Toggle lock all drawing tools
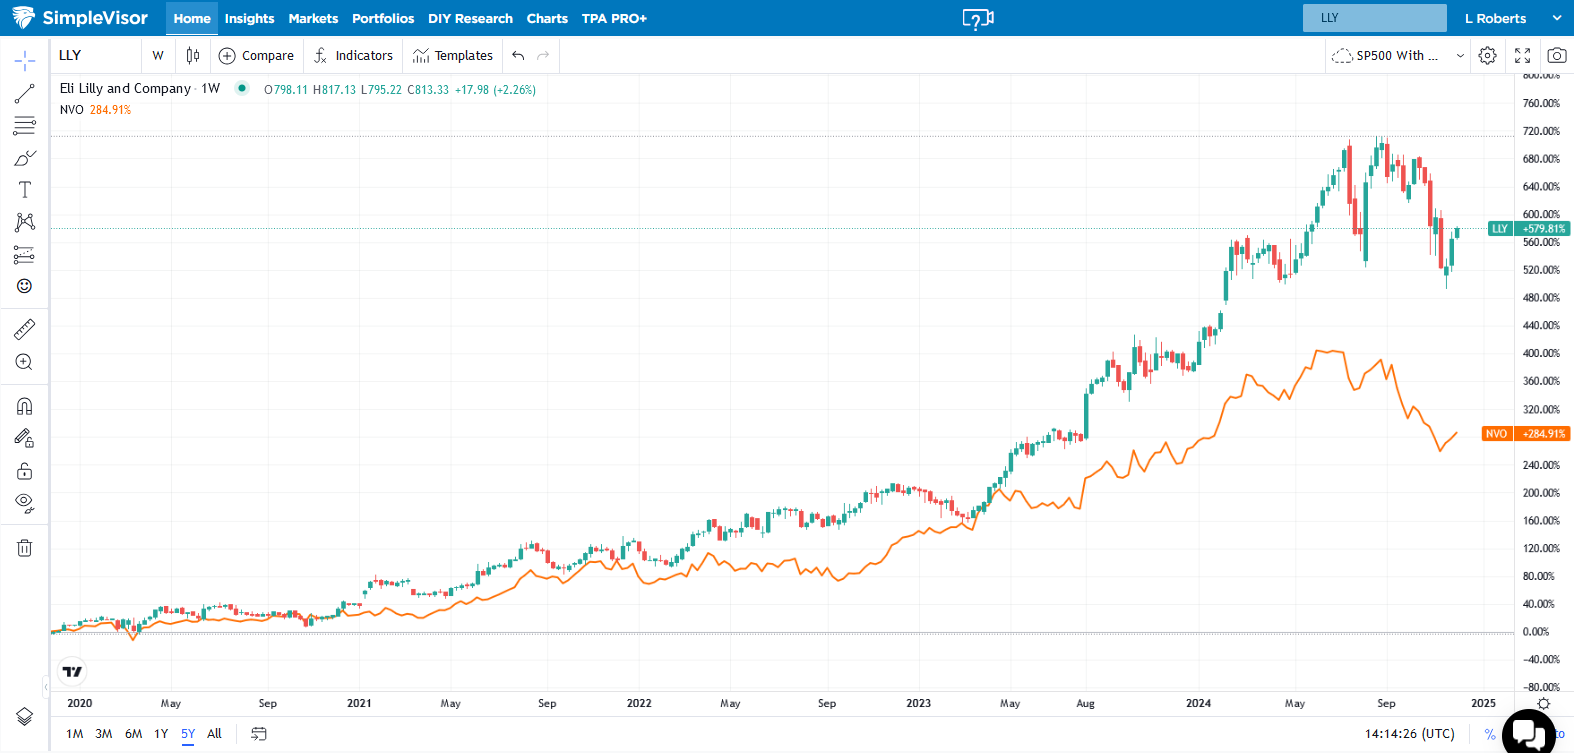The width and height of the screenshot is (1574, 753). click(x=25, y=470)
